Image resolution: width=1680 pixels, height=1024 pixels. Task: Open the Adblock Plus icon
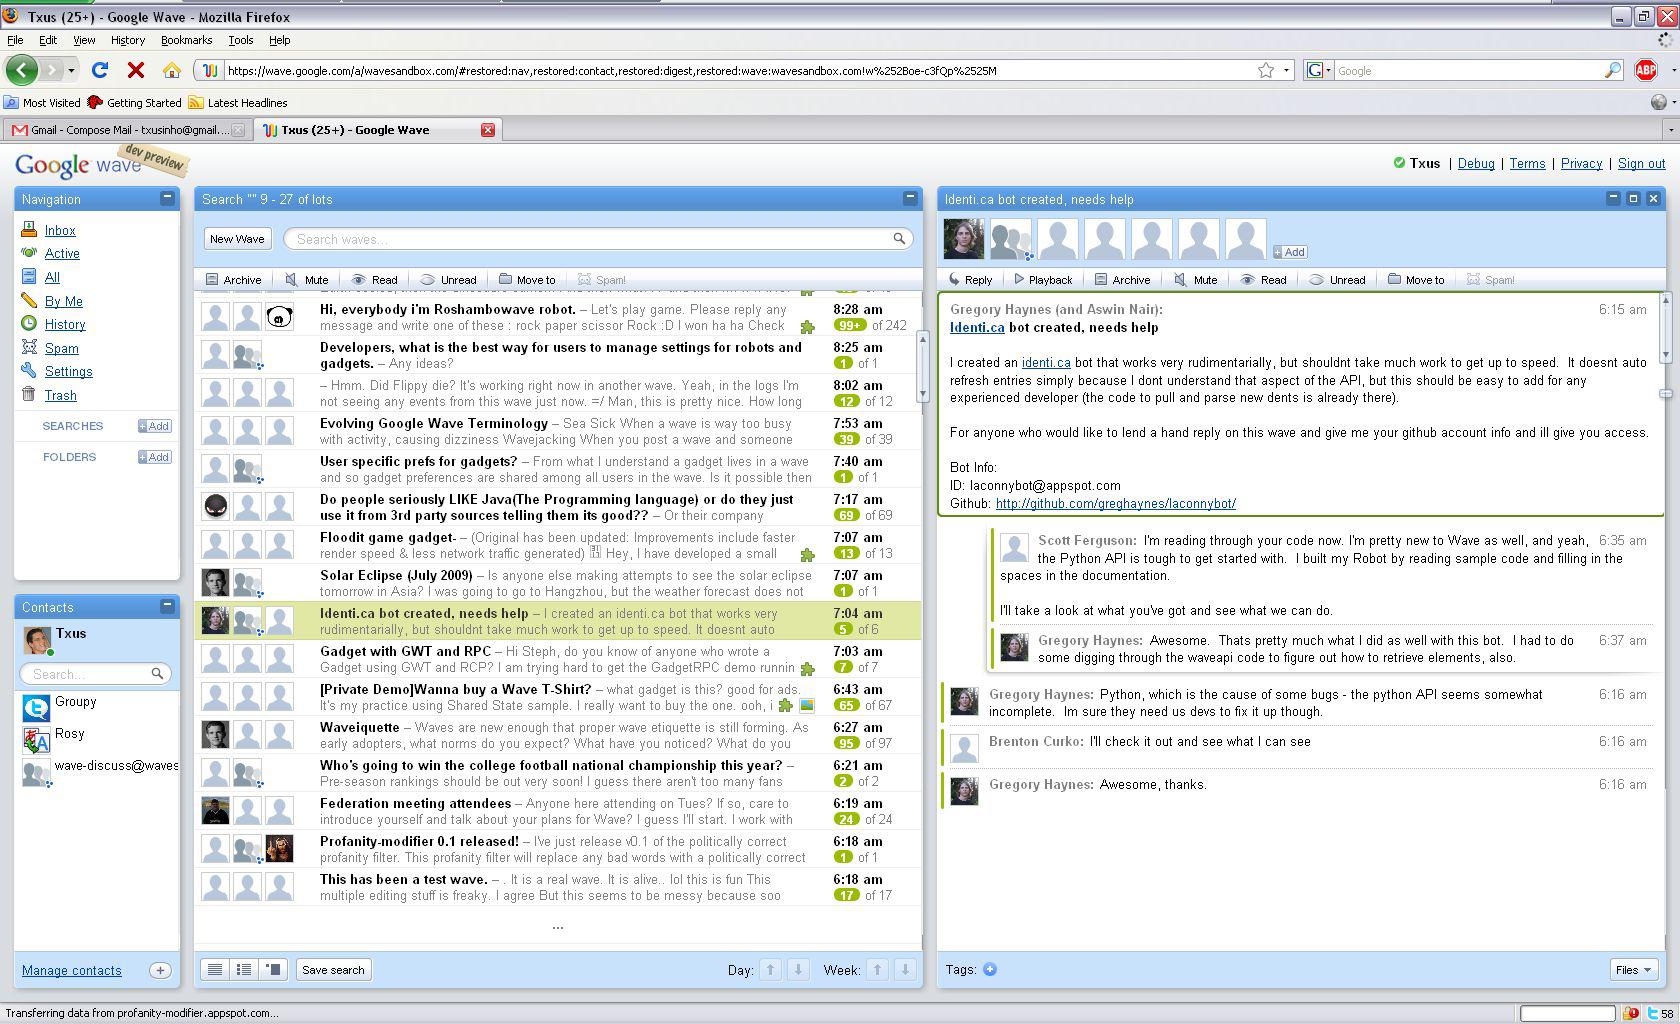click(x=1645, y=70)
